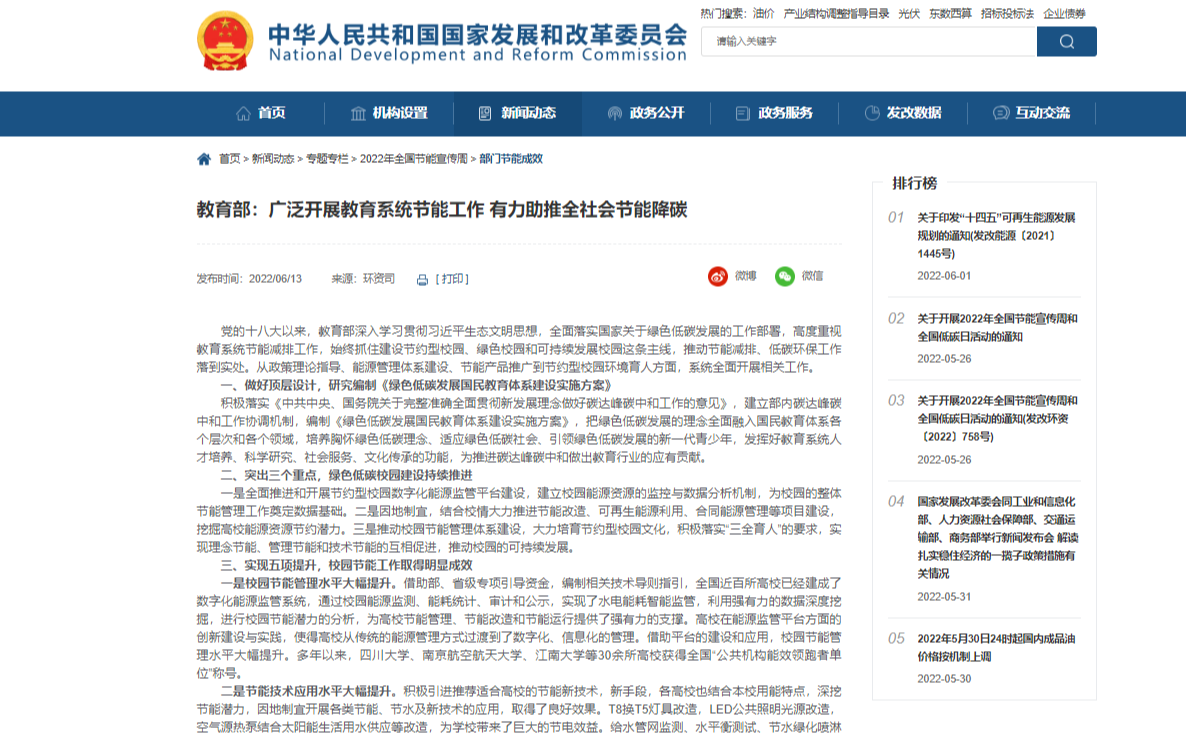
Task: Open ranking 02 节能宣传周和低碳日活动的通知
Action: point(998,328)
